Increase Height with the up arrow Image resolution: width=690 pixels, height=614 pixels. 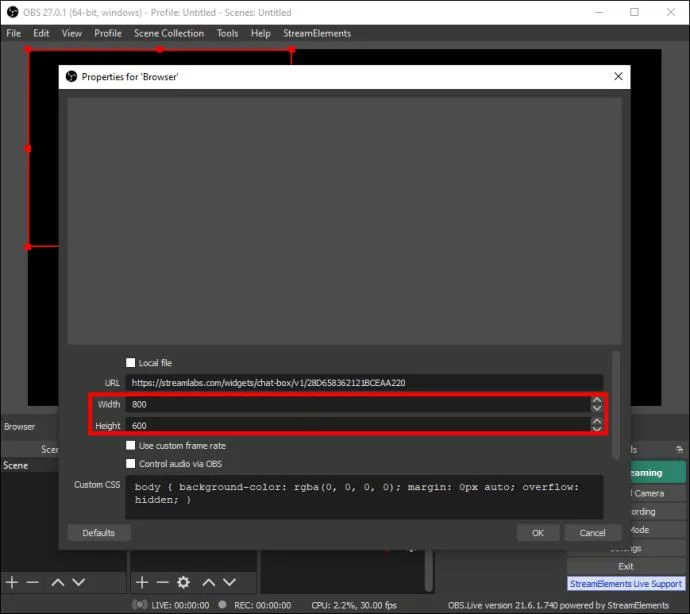tap(597, 421)
